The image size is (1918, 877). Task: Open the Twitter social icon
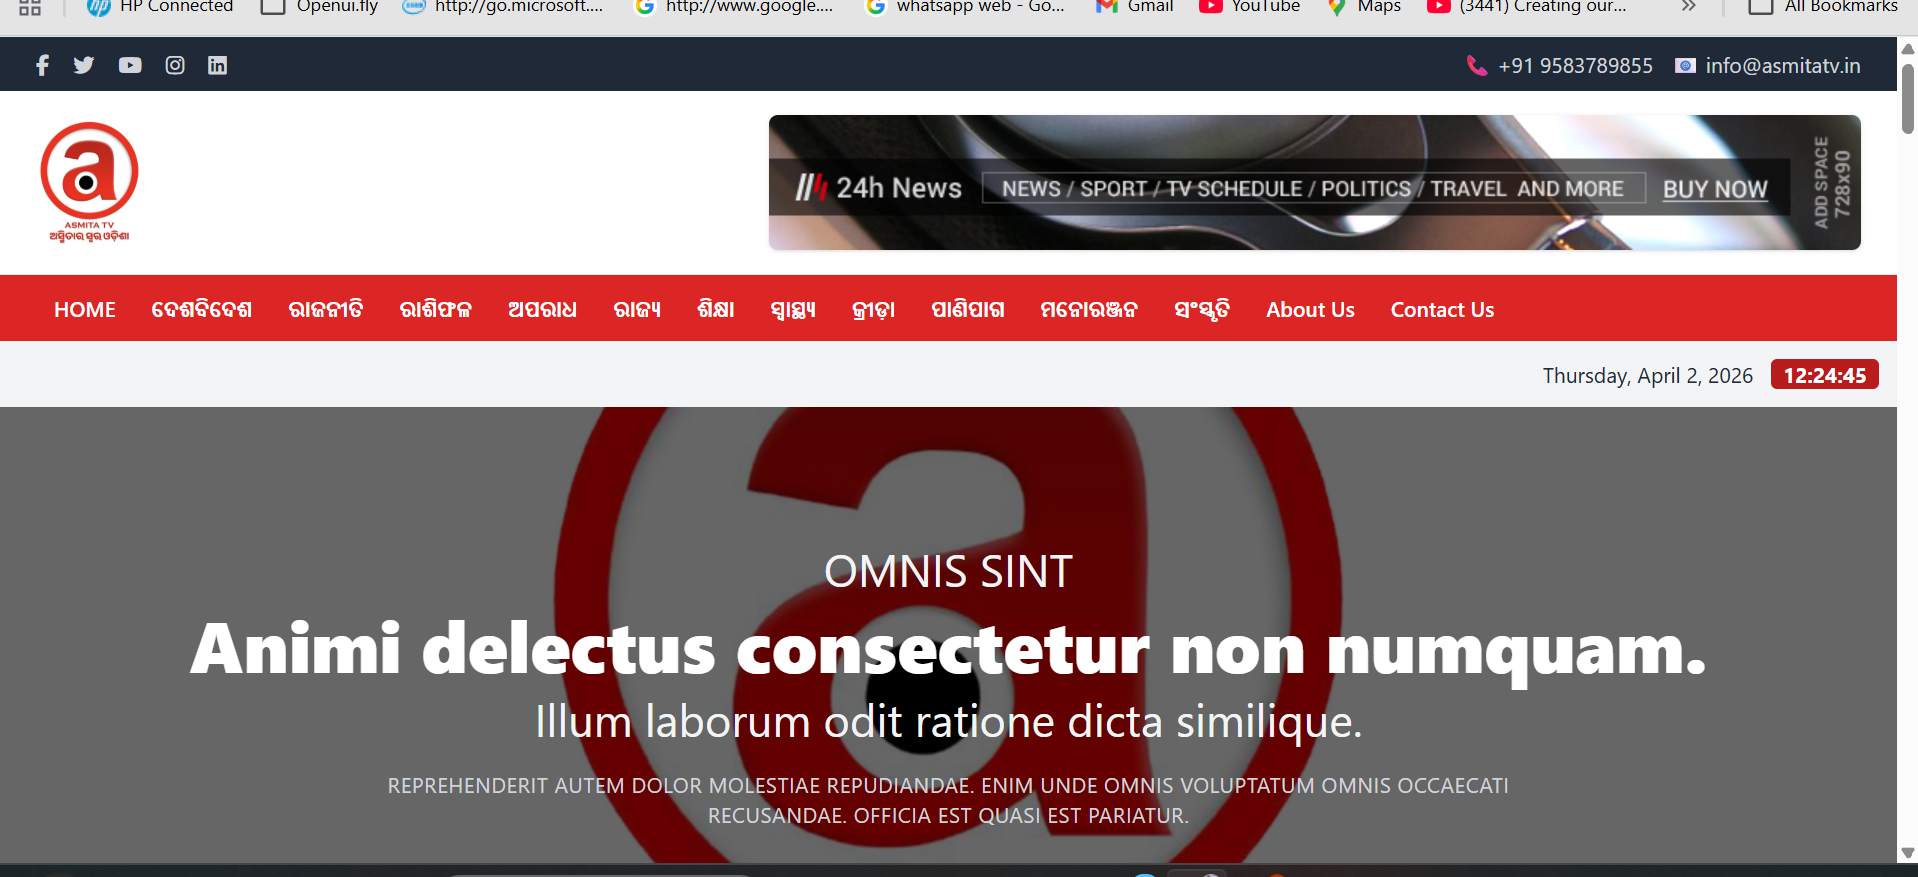pos(84,66)
